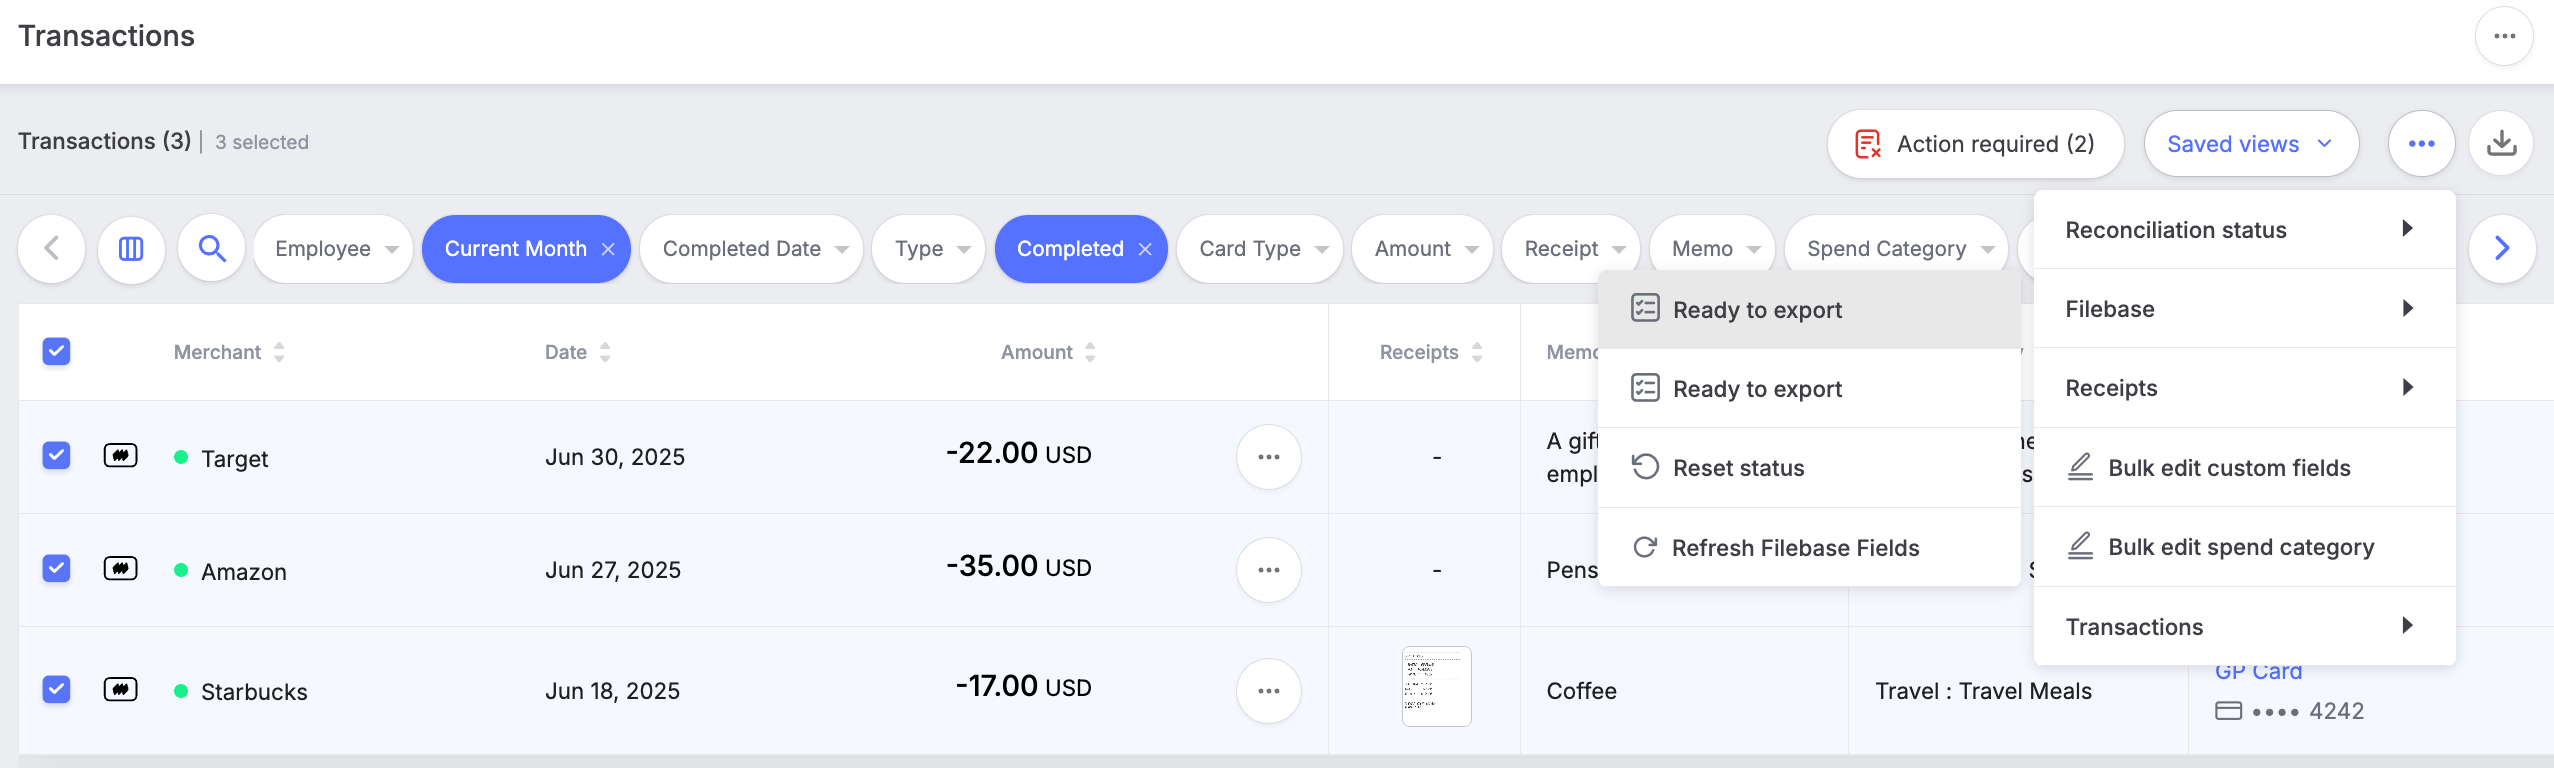Click the card icon in the Starbucks row
This screenshot has width=2554, height=768.
coord(121,690)
